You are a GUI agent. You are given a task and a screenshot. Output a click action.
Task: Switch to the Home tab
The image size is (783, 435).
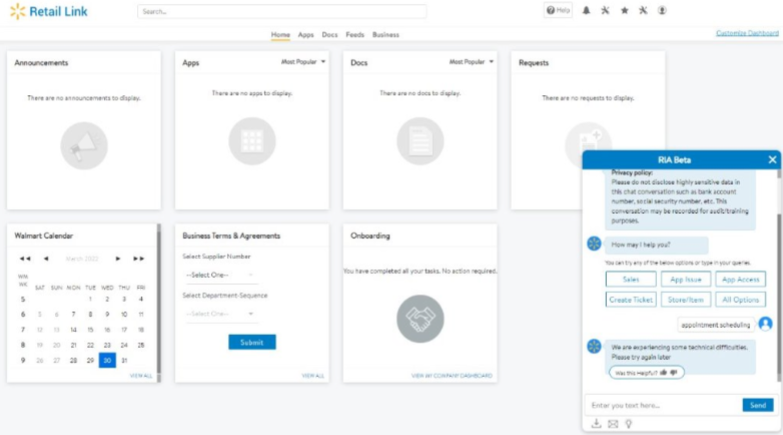point(280,34)
